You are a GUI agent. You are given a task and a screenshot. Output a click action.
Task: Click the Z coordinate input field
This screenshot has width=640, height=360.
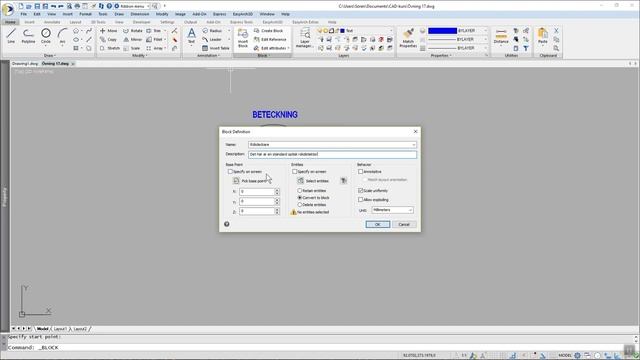(x=257, y=211)
